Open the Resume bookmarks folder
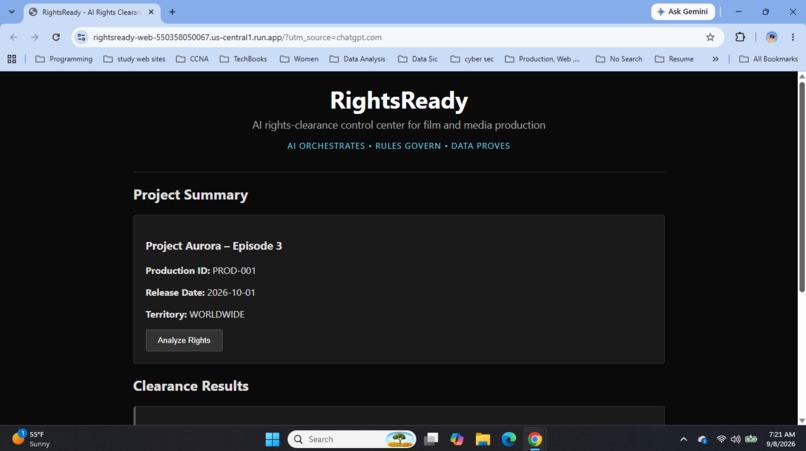The height and width of the screenshot is (451, 806). (x=674, y=59)
